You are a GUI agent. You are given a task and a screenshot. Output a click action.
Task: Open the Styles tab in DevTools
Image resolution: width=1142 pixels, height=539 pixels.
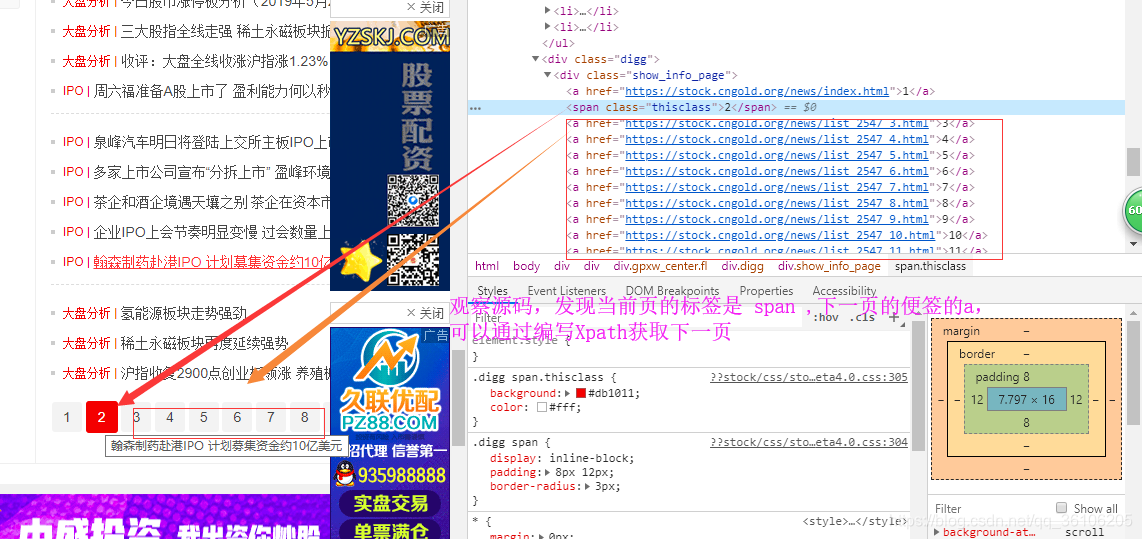point(492,291)
